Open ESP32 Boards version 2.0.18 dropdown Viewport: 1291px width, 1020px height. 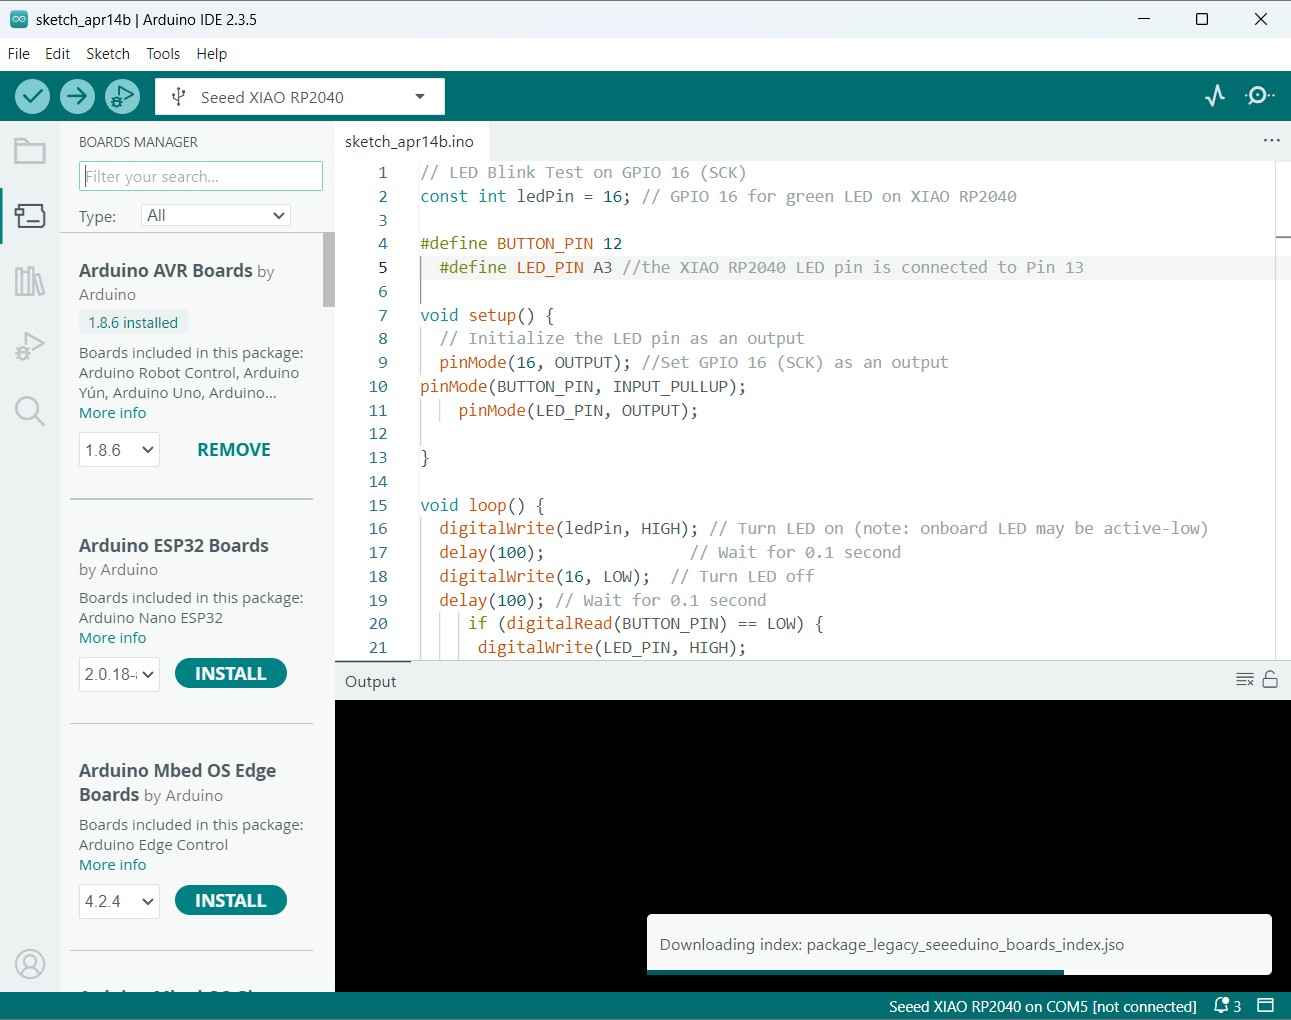pyautogui.click(x=119, y=674)
